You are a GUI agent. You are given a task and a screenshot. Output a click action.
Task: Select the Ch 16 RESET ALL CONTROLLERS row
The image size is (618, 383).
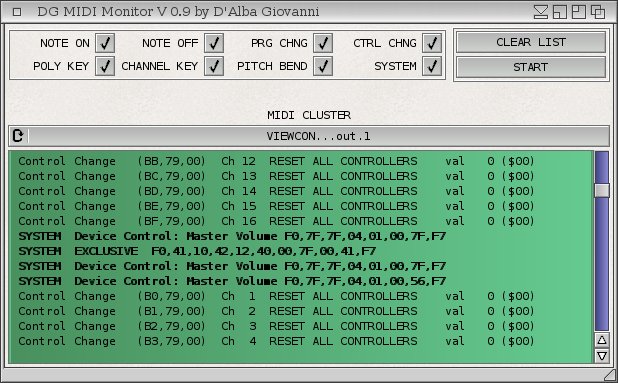(301, 221)
